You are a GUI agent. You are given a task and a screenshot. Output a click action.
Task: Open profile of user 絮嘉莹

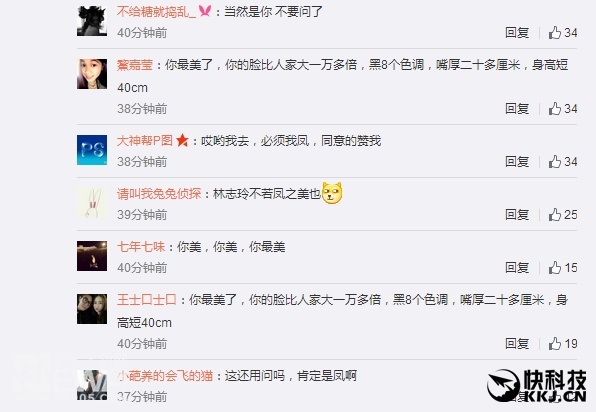(135, 65)
